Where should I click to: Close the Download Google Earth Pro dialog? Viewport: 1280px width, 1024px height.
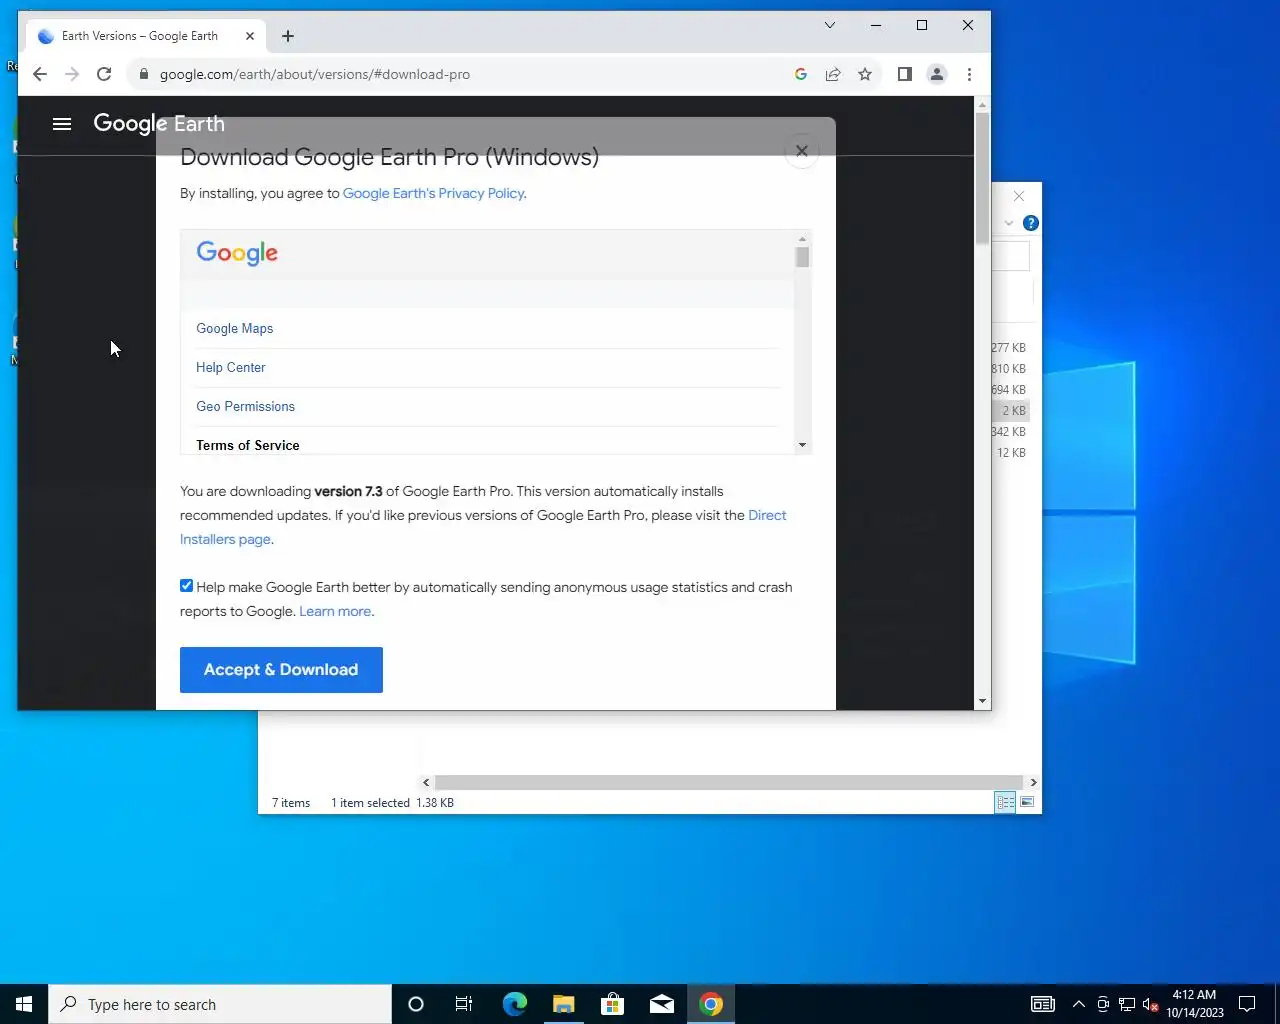[801, 151]
